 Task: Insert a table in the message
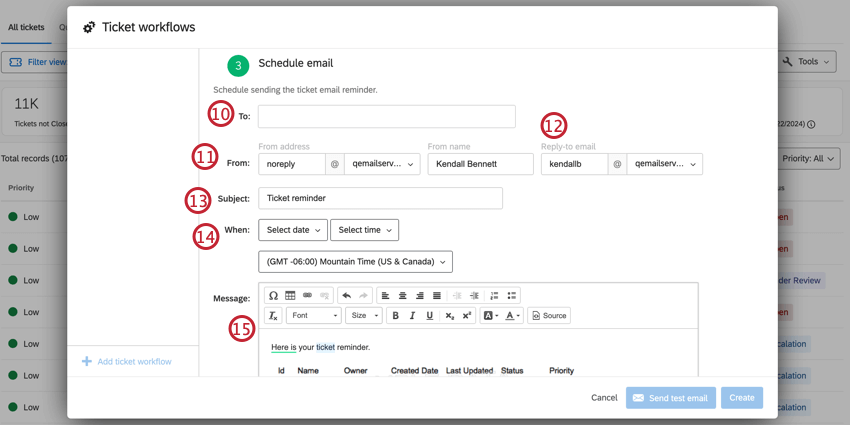[290, 295]
